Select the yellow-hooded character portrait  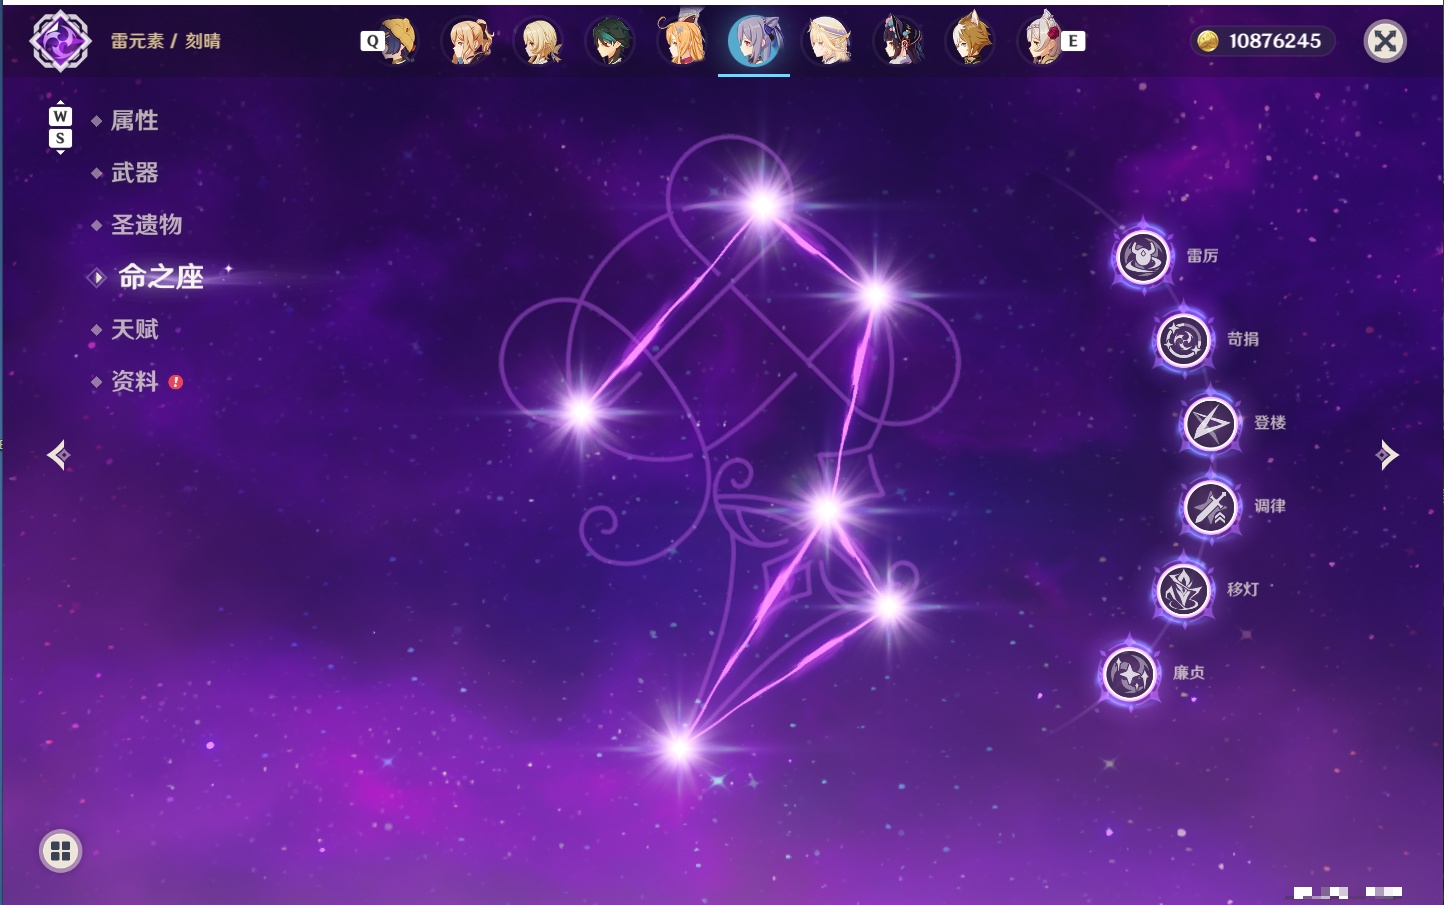(x=400, y=41)
